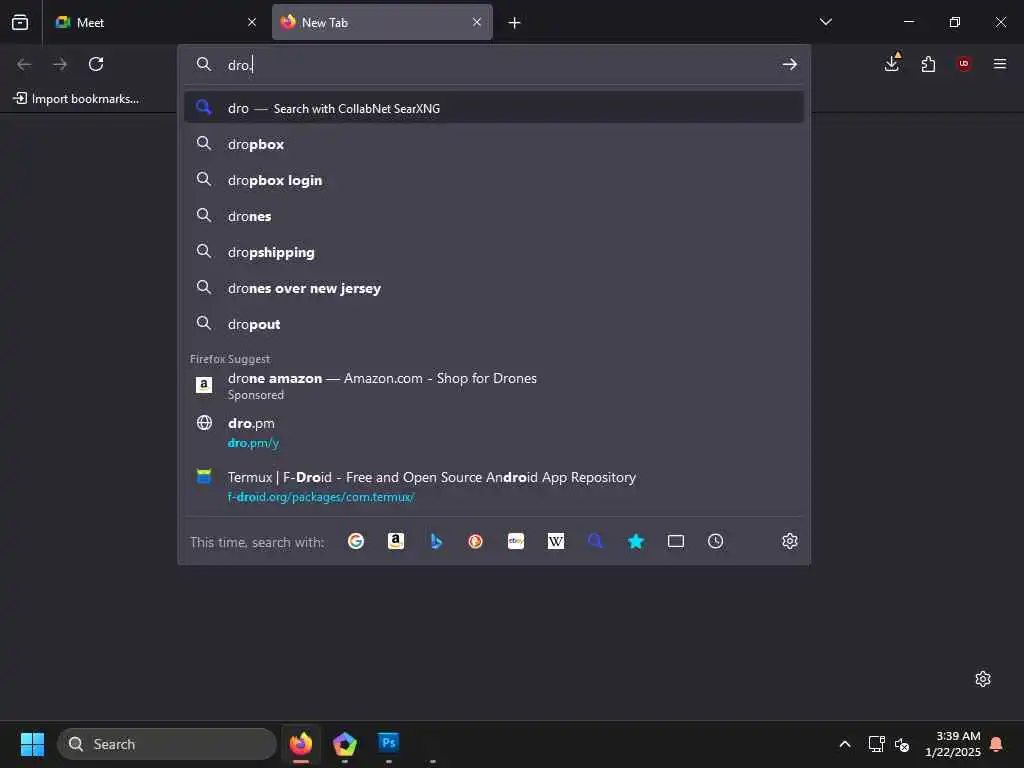Select the dropbox suggestion
Image resolution: width=1024 pixels, height=768 pixels.
click(x=494, y=144)
